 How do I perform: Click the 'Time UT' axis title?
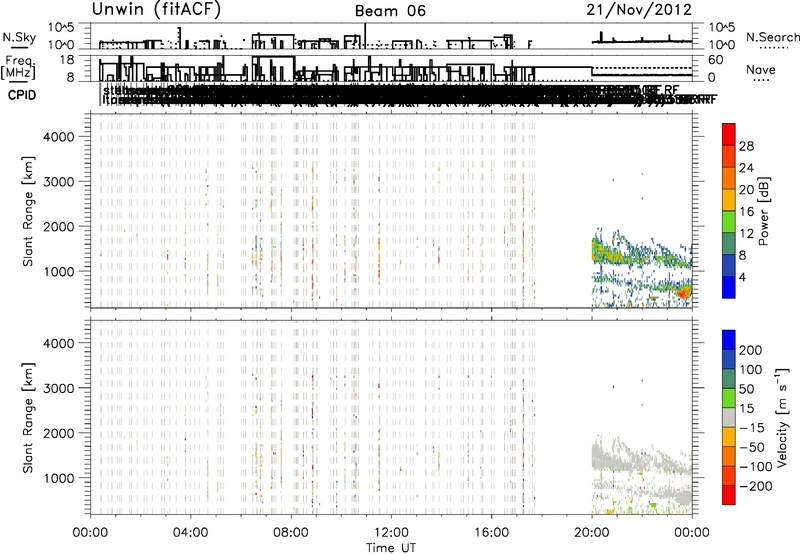click(391, 548)
